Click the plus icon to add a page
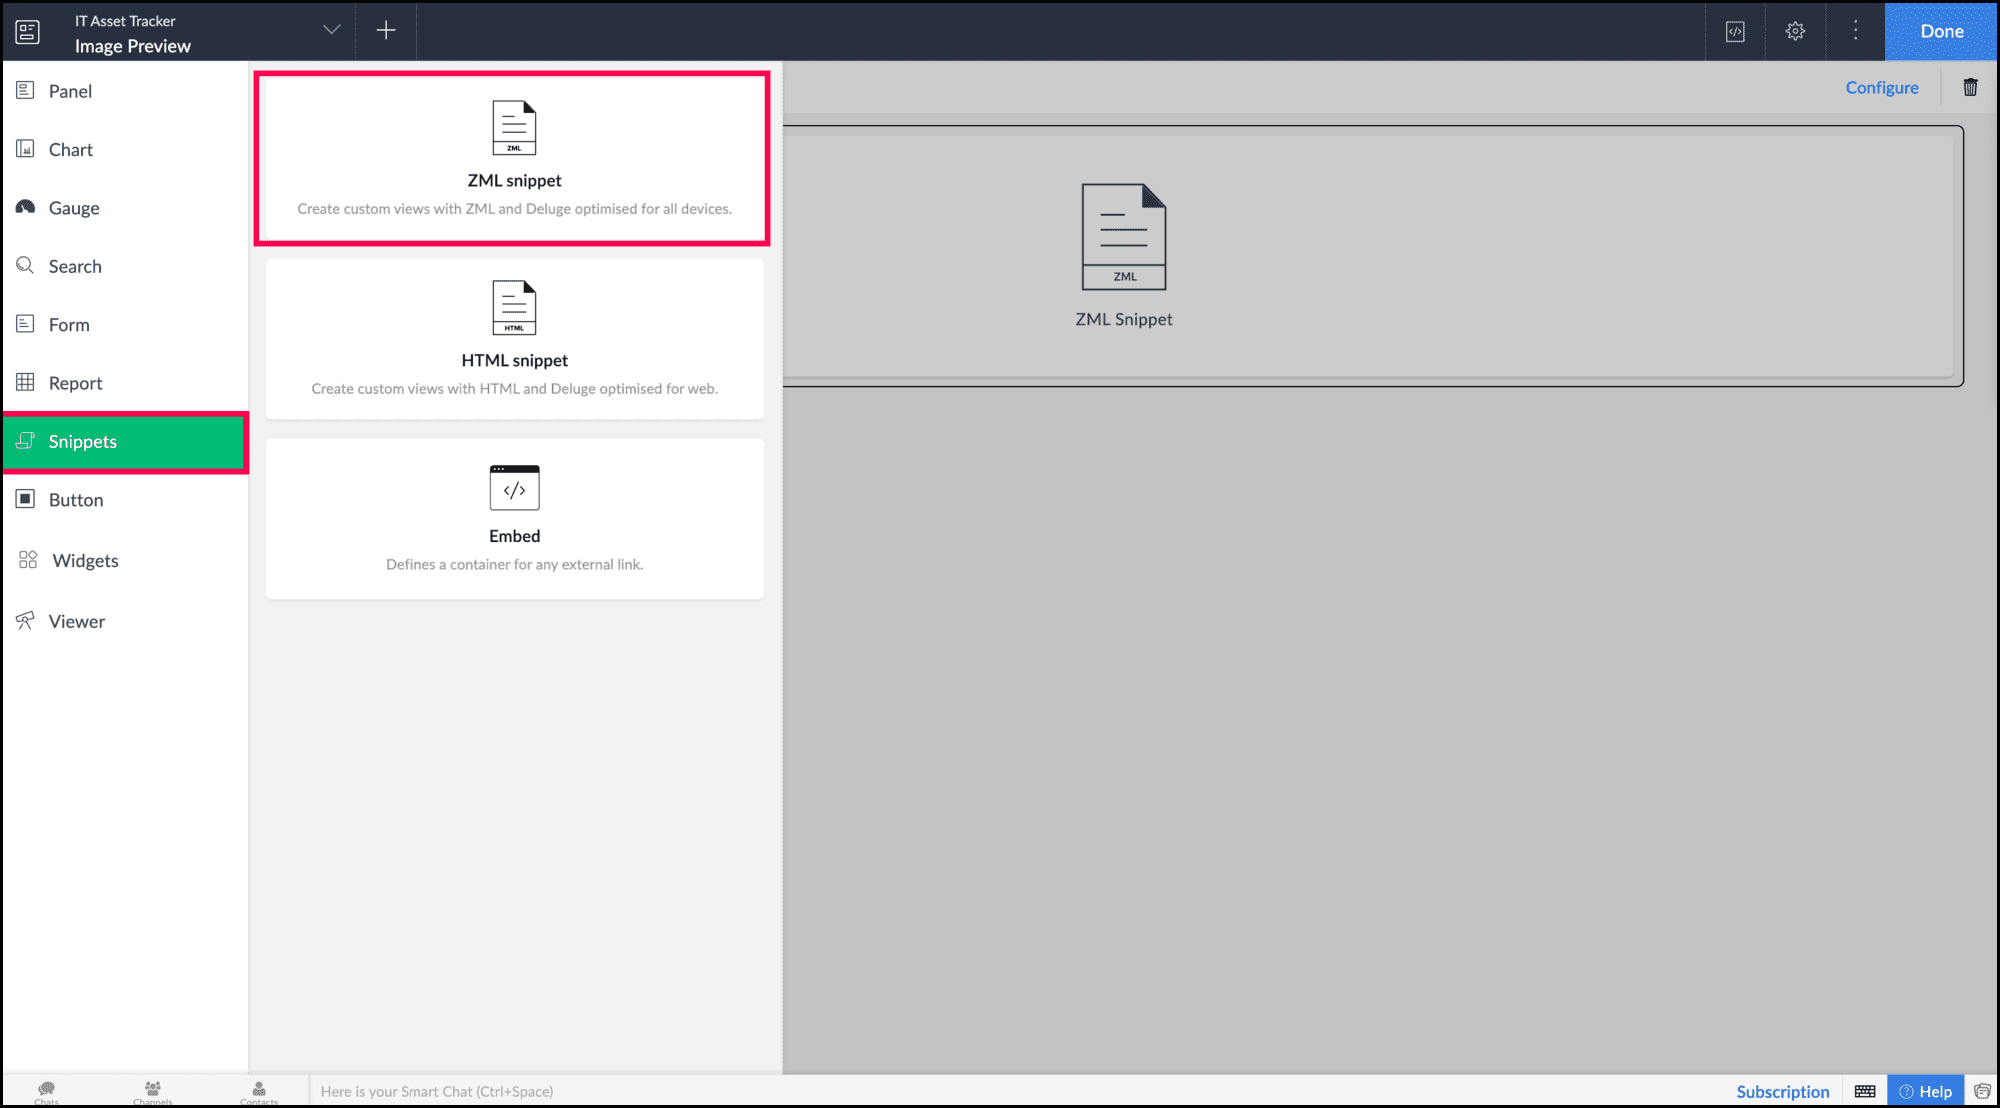Image resolution: width=2000 pixels, height=1108 pixels. pyautogui.click(x=386, y=31)
